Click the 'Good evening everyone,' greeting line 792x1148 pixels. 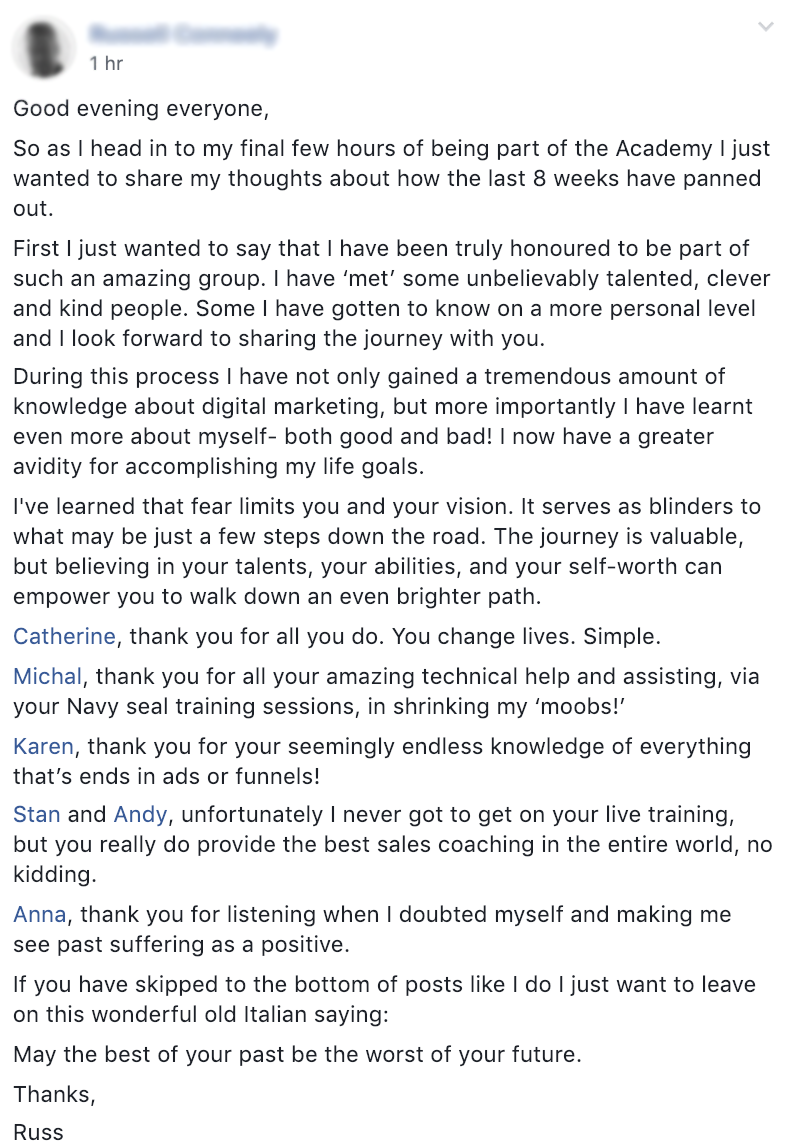(x=141, y=108)
